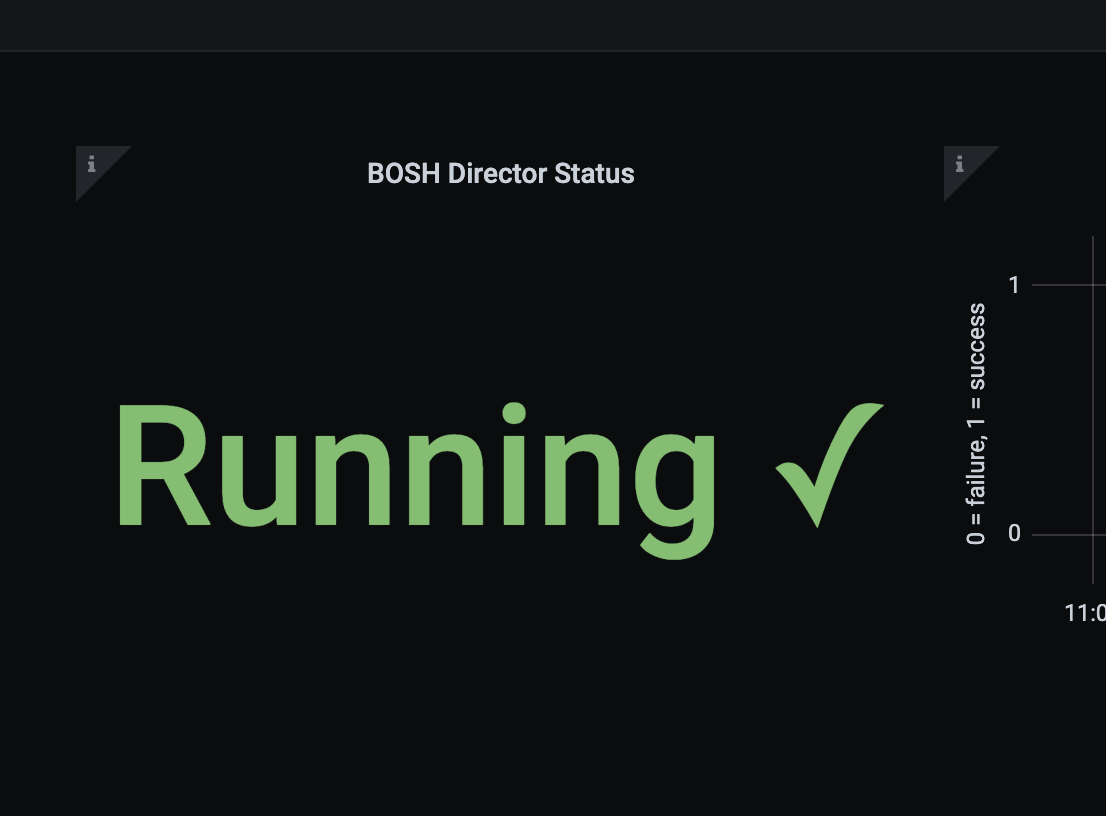The image size is (1106, 816).
Task: Click the BOSH Director Status info icon
Action: pyautogui.click(x=92, y=163)
